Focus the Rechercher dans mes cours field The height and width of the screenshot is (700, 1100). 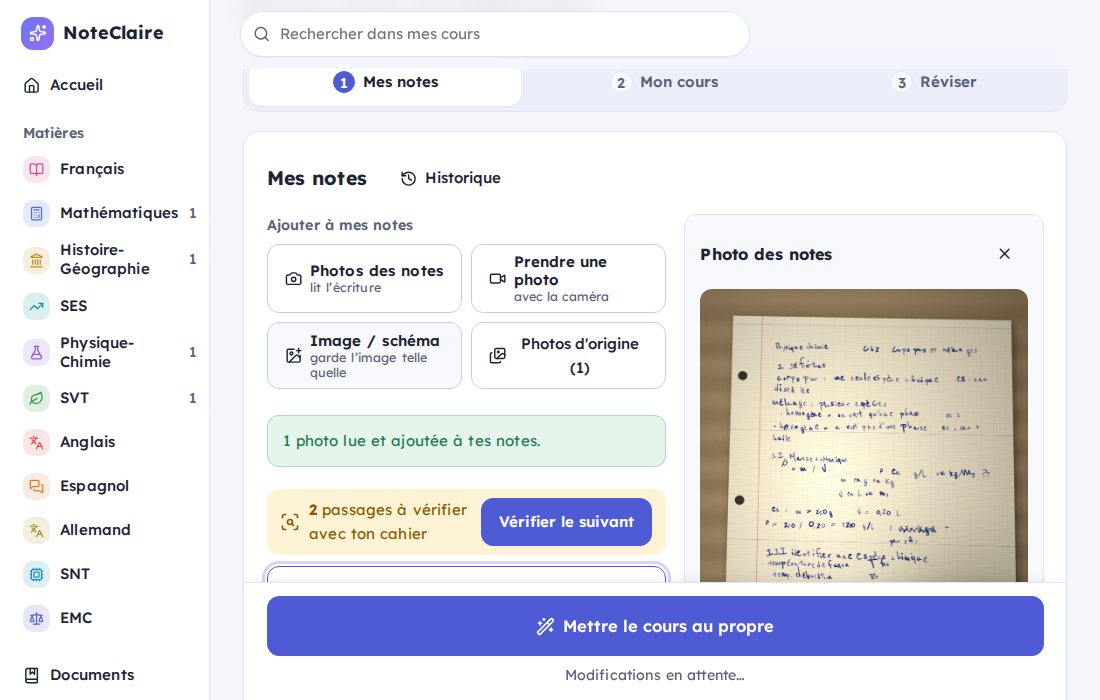point(495,34)
